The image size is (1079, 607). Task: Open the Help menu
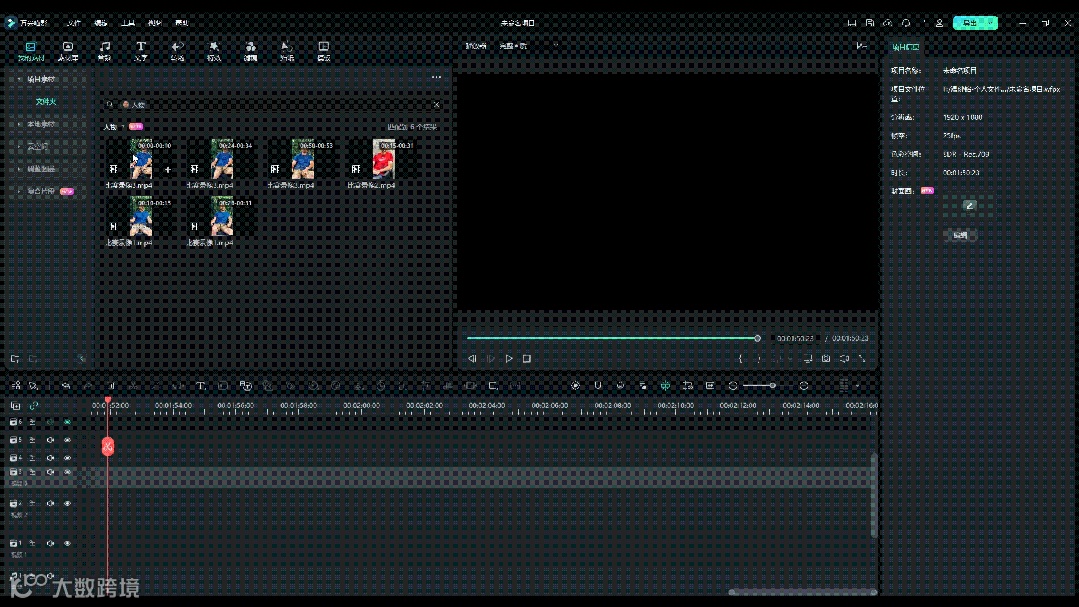click(x=182, y=23)
